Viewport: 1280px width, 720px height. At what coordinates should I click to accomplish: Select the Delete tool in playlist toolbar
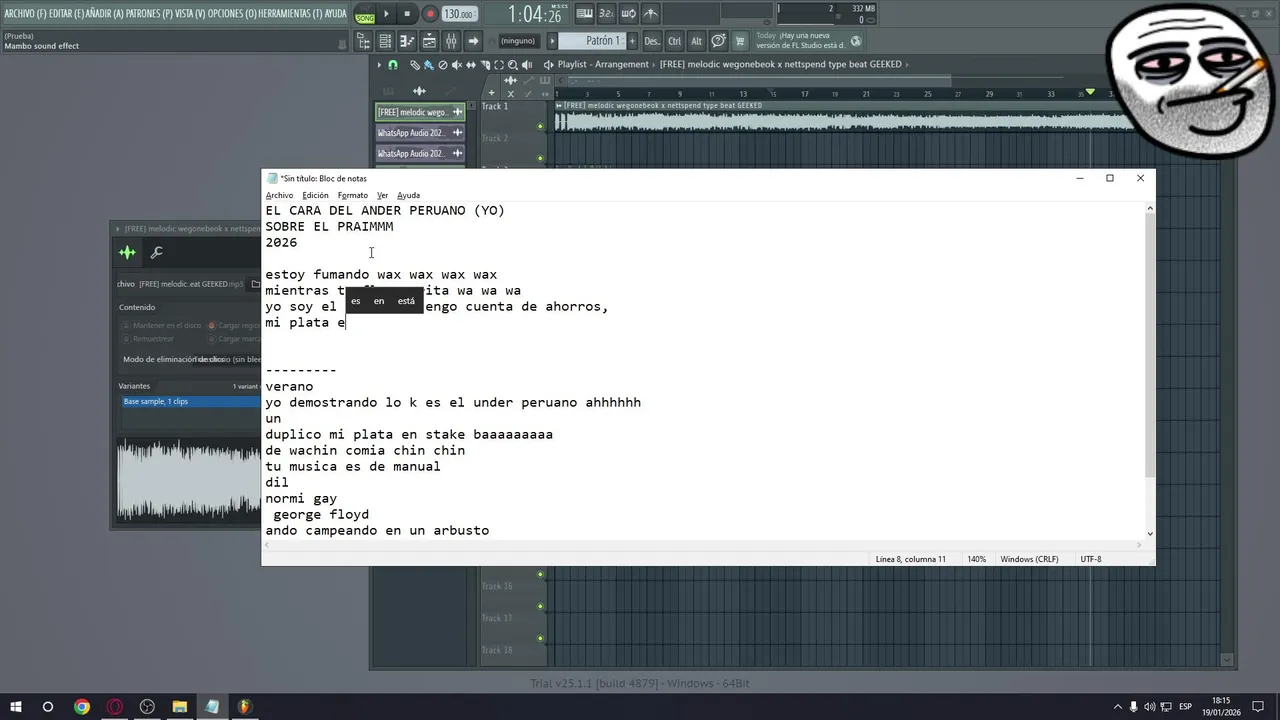coord(443,65)
